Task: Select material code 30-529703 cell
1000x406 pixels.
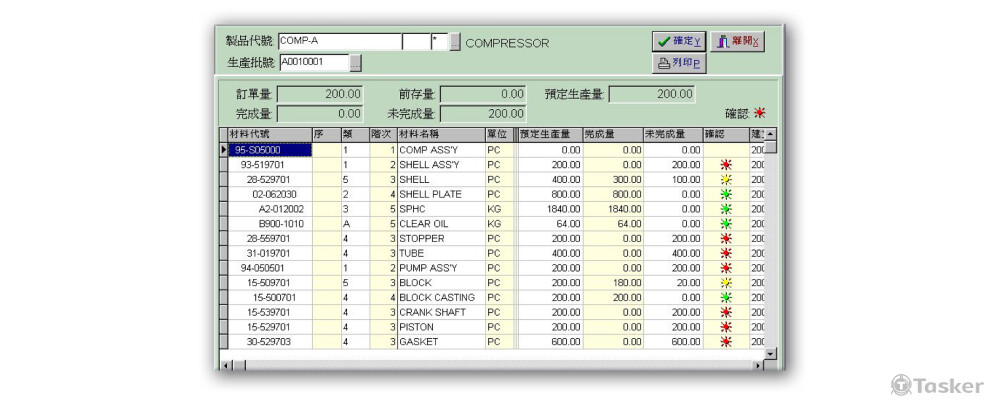Action: tap(270, 342)
